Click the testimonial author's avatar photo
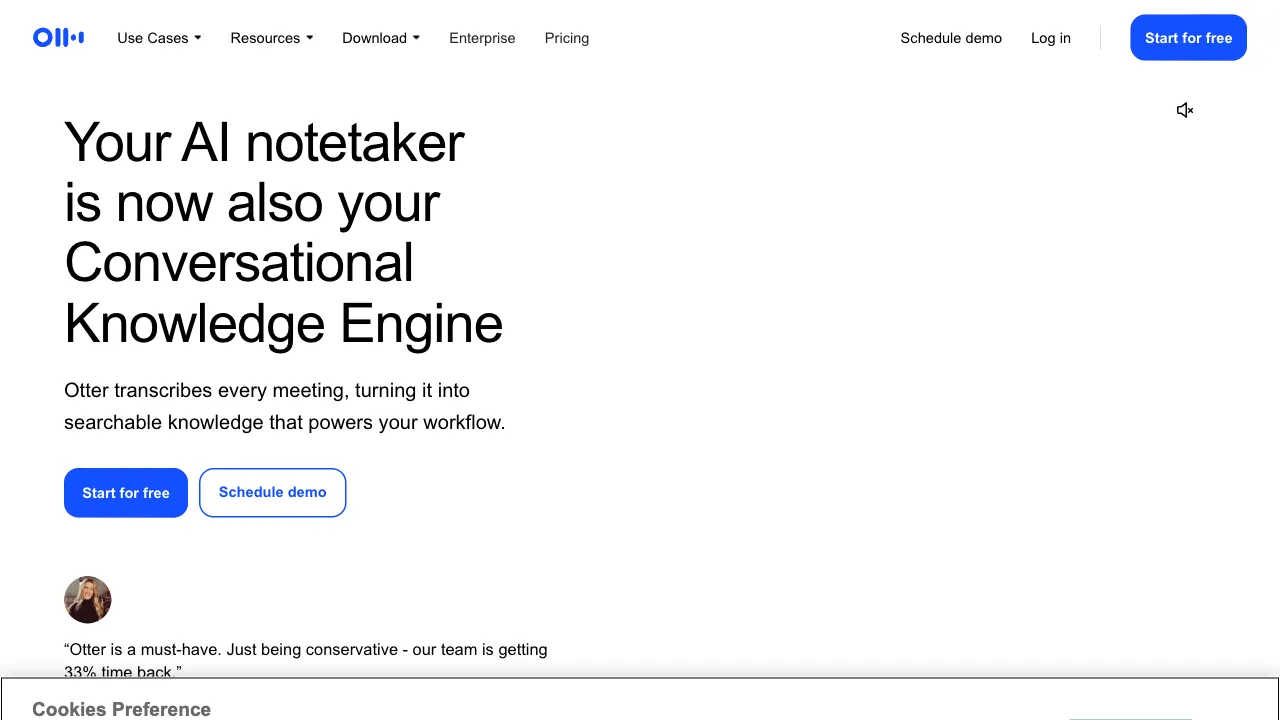The height and width of the screenshot is (720, 1280). pyautogui.click(x=88, y=600)
